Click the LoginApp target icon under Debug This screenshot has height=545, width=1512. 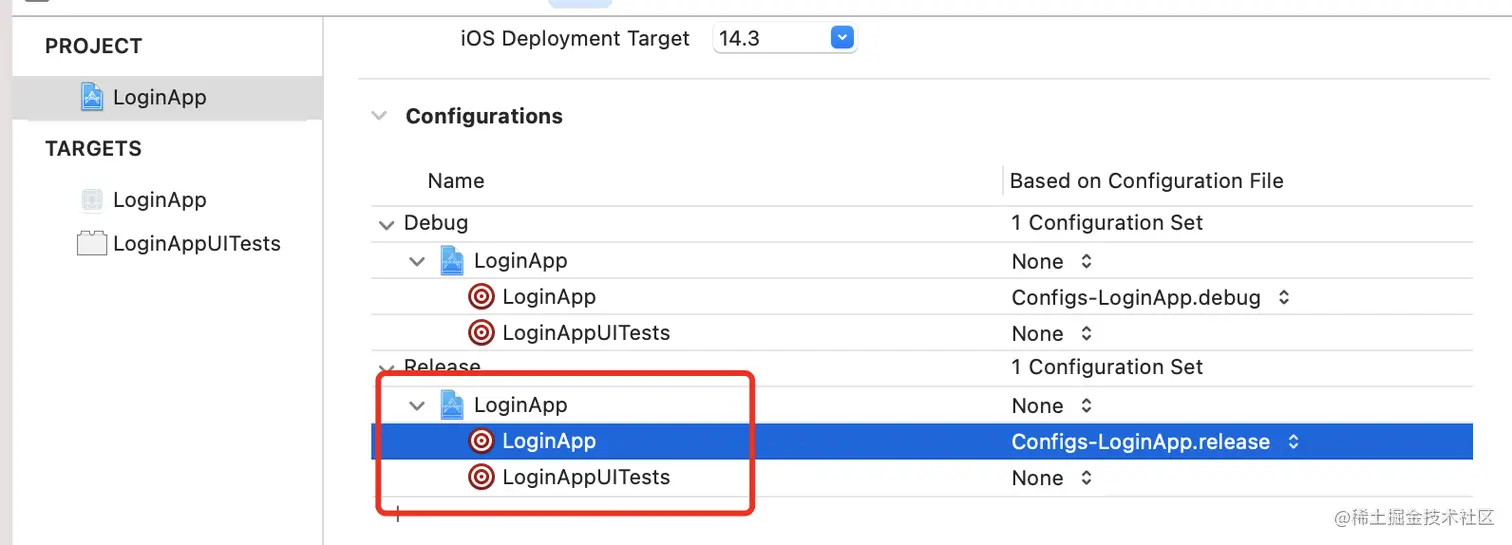click(482, 297)
